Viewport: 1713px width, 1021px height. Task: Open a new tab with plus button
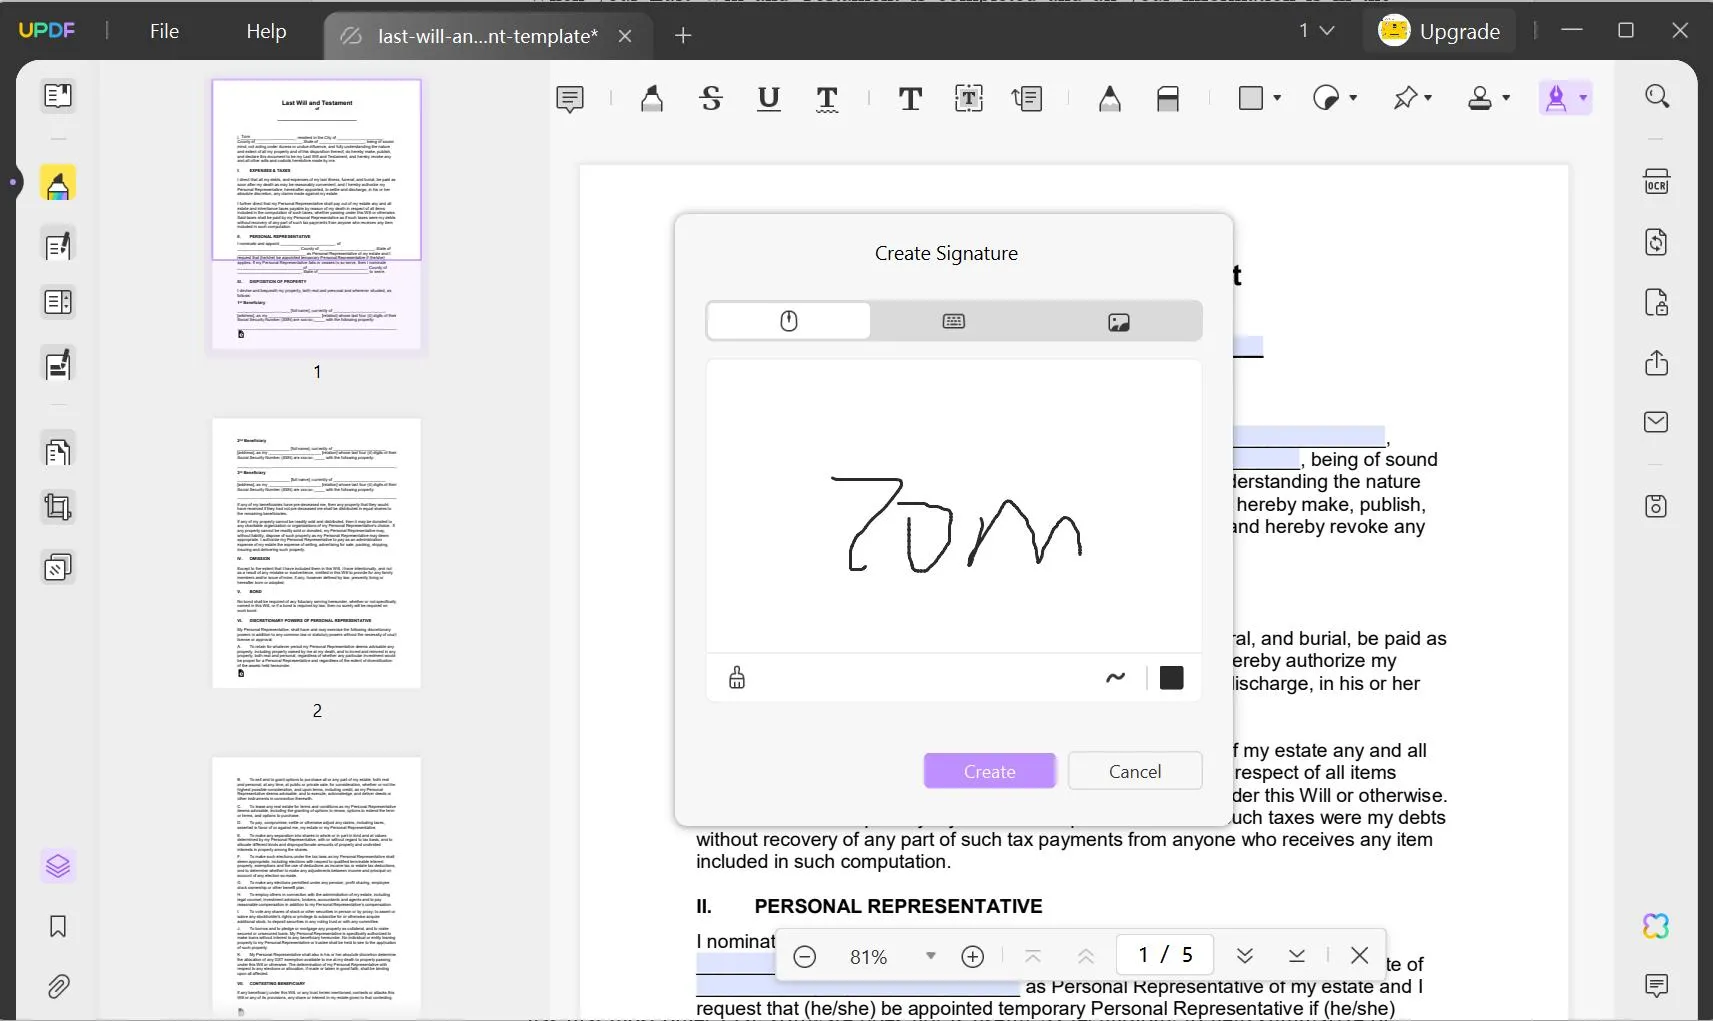(683, 36)
